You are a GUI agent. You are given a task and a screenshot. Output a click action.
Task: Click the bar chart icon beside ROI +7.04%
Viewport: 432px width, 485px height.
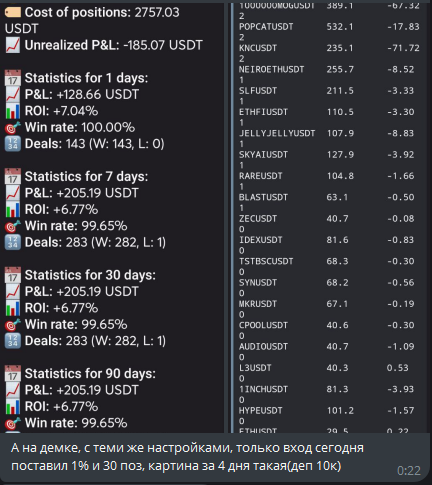coord(13,111)
